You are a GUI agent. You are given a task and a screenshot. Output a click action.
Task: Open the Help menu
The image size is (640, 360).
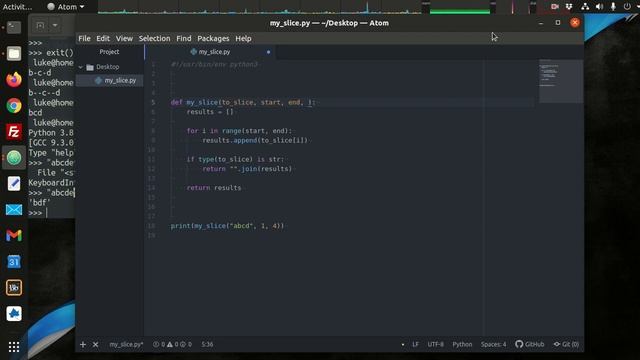click(x=243, y=38)
